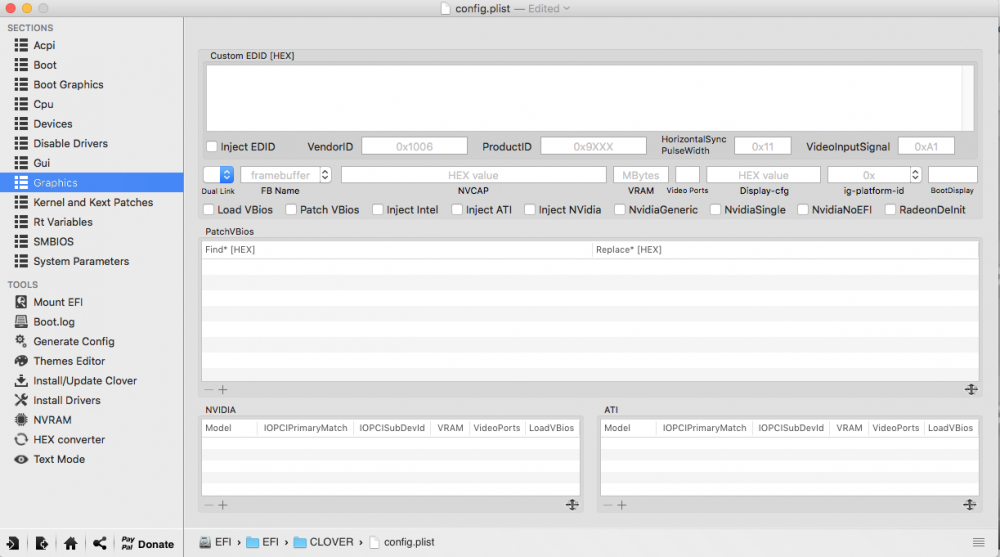Click the config.plist item in path bar
The image size is (1000, 557).
[402, 542]
